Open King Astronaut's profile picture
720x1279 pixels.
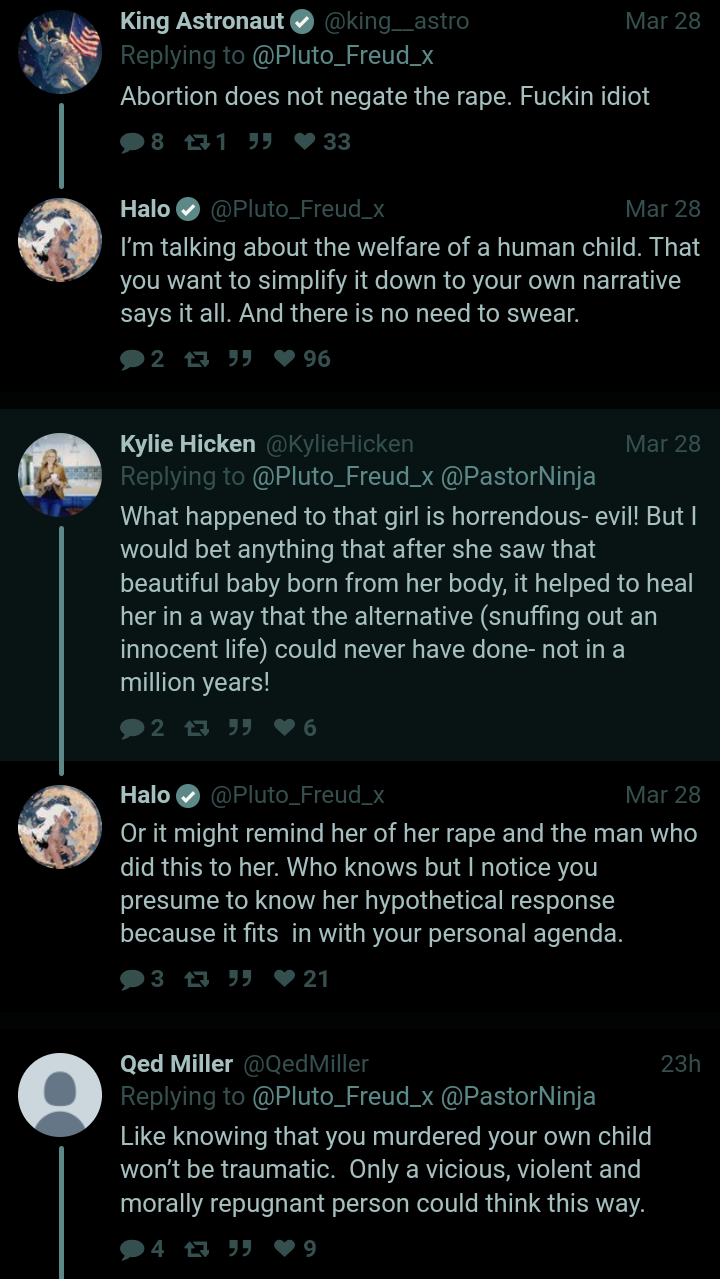(60, 52)
